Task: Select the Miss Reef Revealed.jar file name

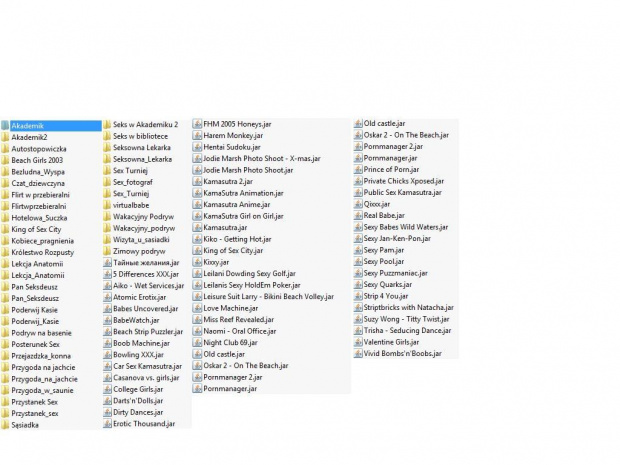Action: (x=238, y=319)
